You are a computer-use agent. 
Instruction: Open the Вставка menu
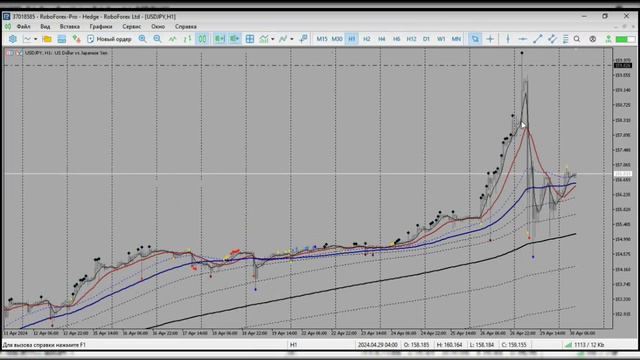coord(69,27)
